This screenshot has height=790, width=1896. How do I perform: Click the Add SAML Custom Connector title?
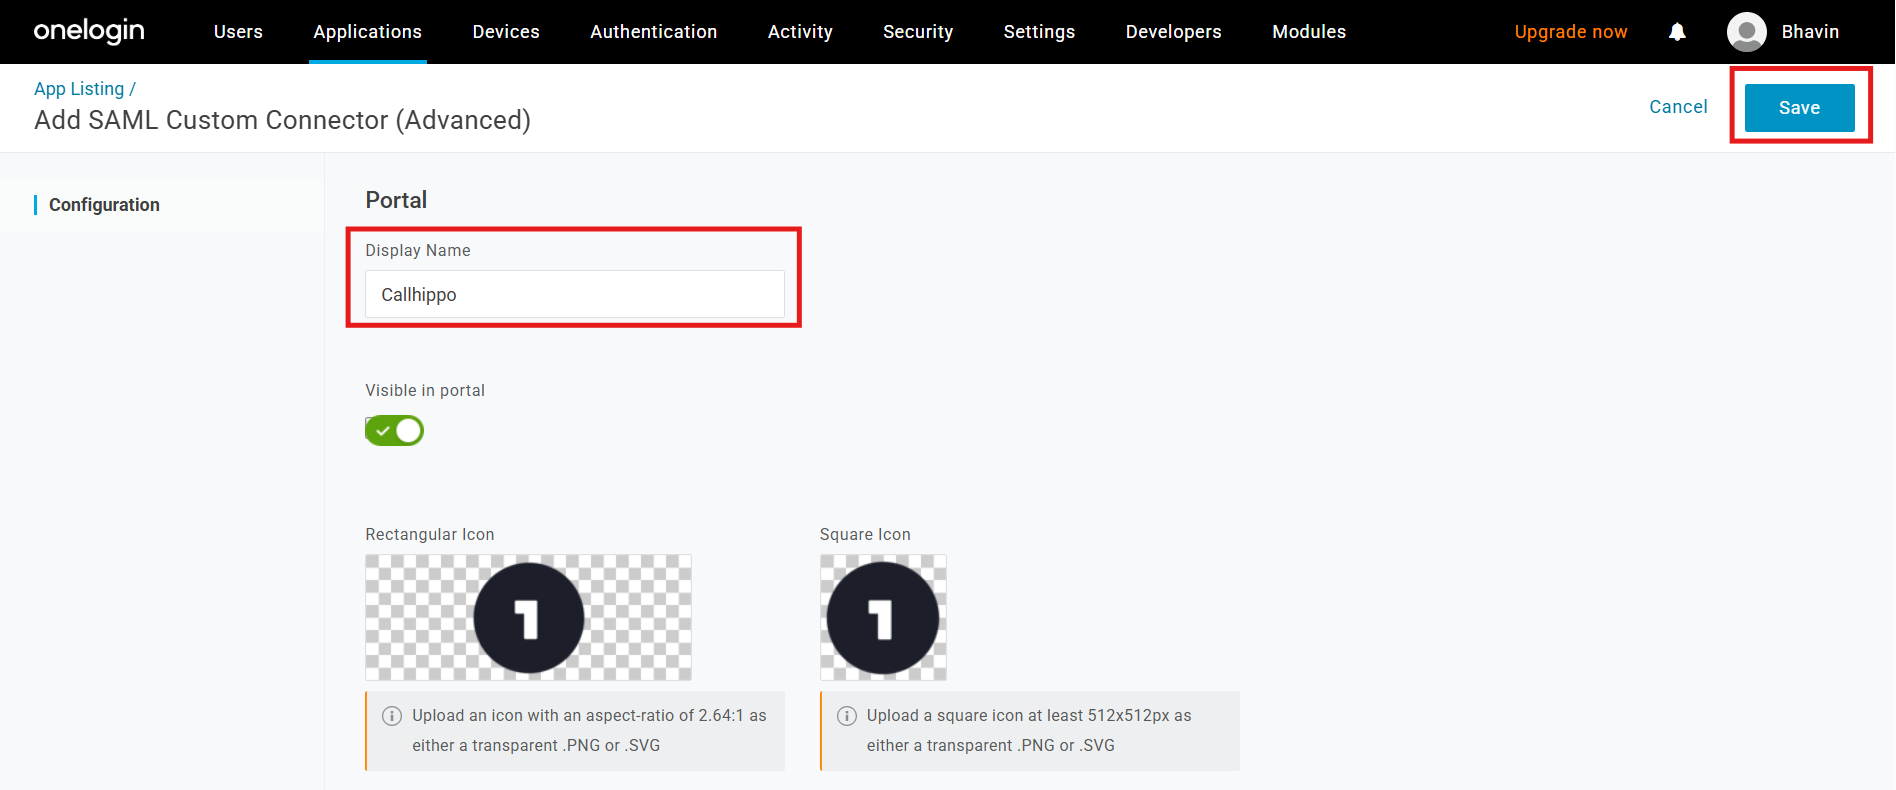282,120
